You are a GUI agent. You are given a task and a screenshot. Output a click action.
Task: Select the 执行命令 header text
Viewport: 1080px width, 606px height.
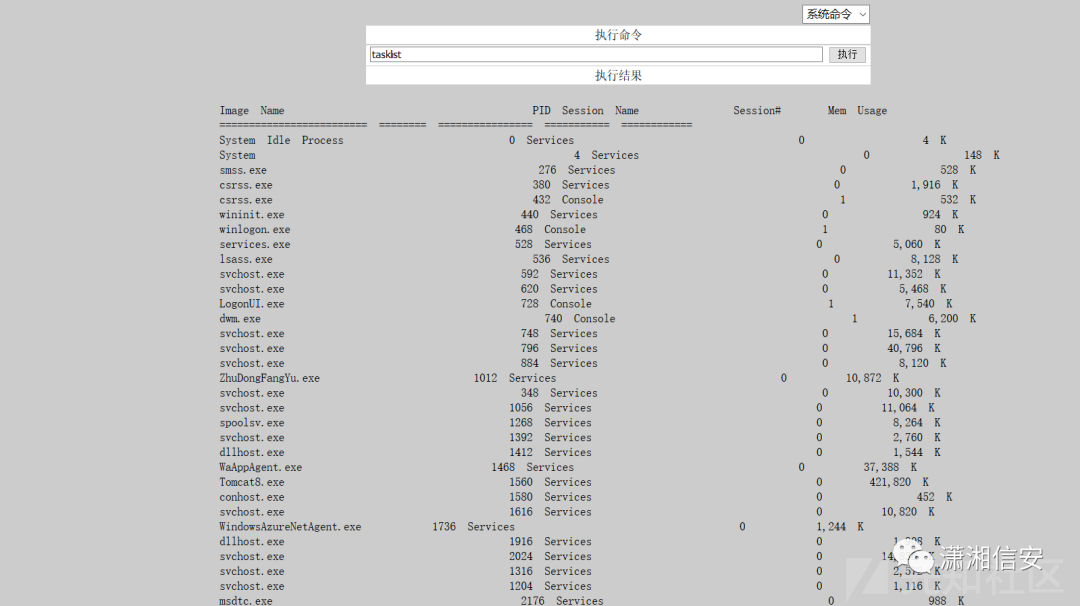tap(618, 34)
